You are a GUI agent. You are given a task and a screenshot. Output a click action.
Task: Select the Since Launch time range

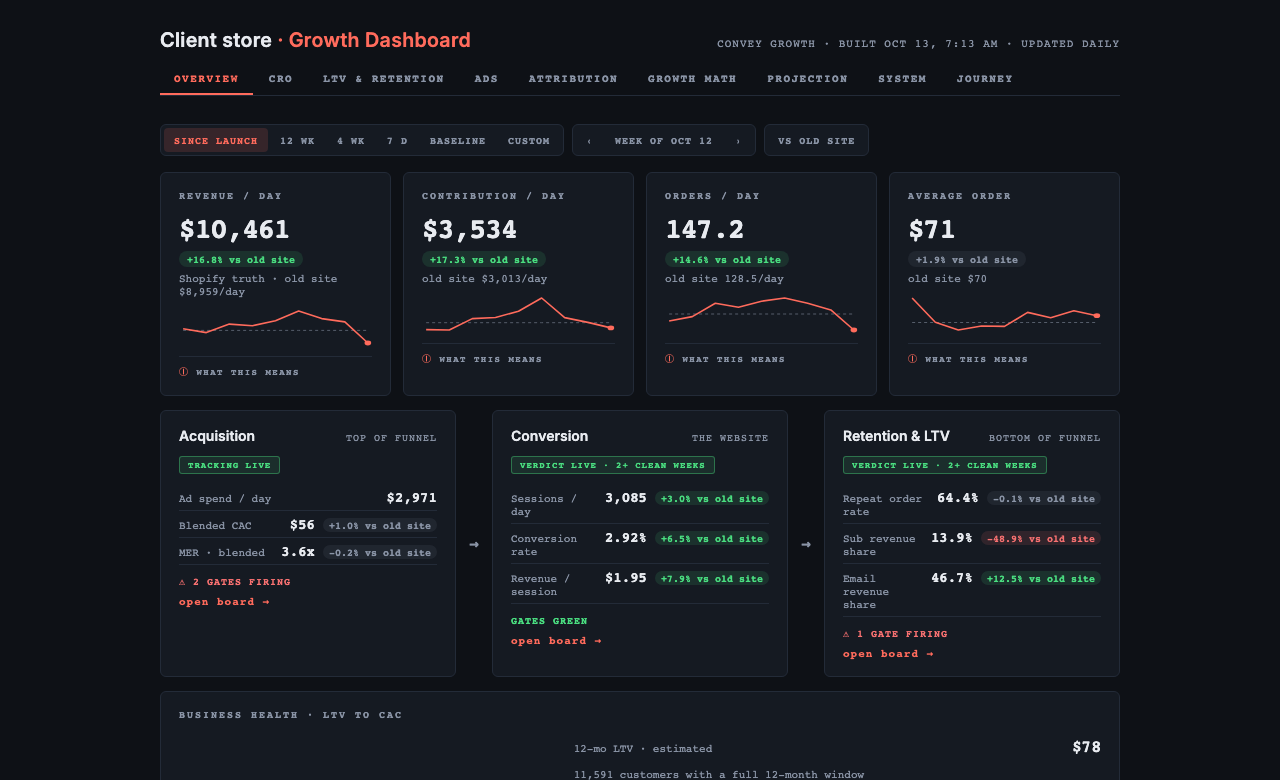tap(216, 141)
